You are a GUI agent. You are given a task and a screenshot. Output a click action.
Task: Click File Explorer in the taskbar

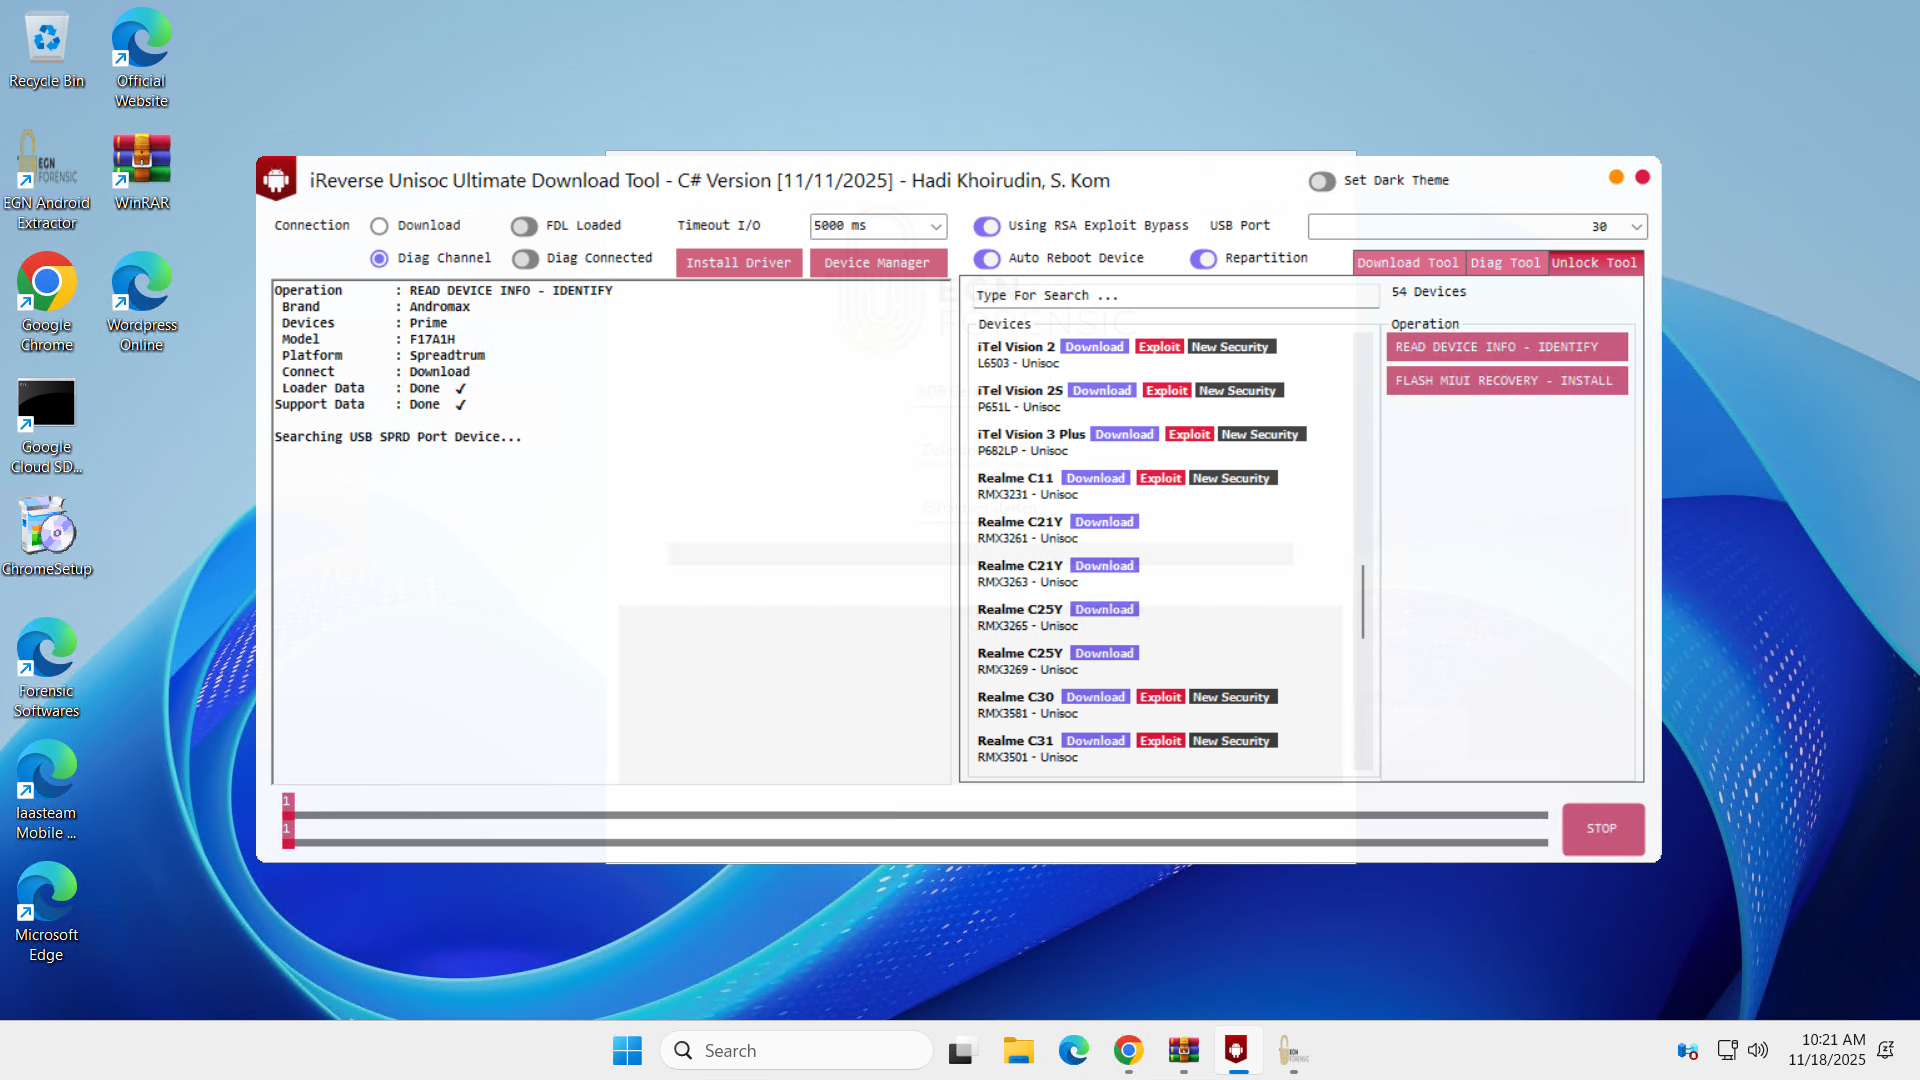click(x=1018, y=1051)
